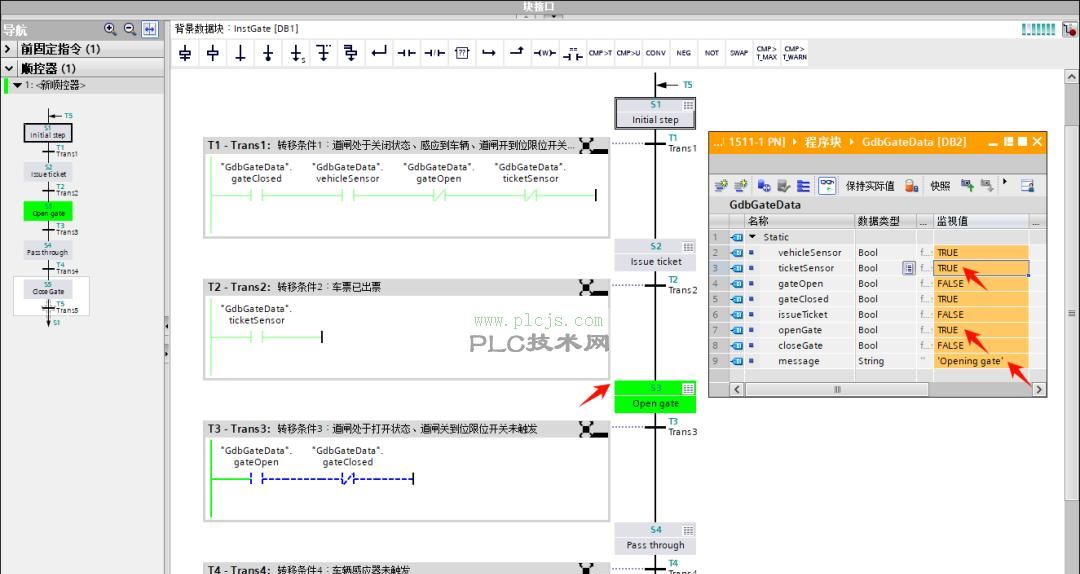
Task: Zoom out on the navigation view
Action: (129, 29)
